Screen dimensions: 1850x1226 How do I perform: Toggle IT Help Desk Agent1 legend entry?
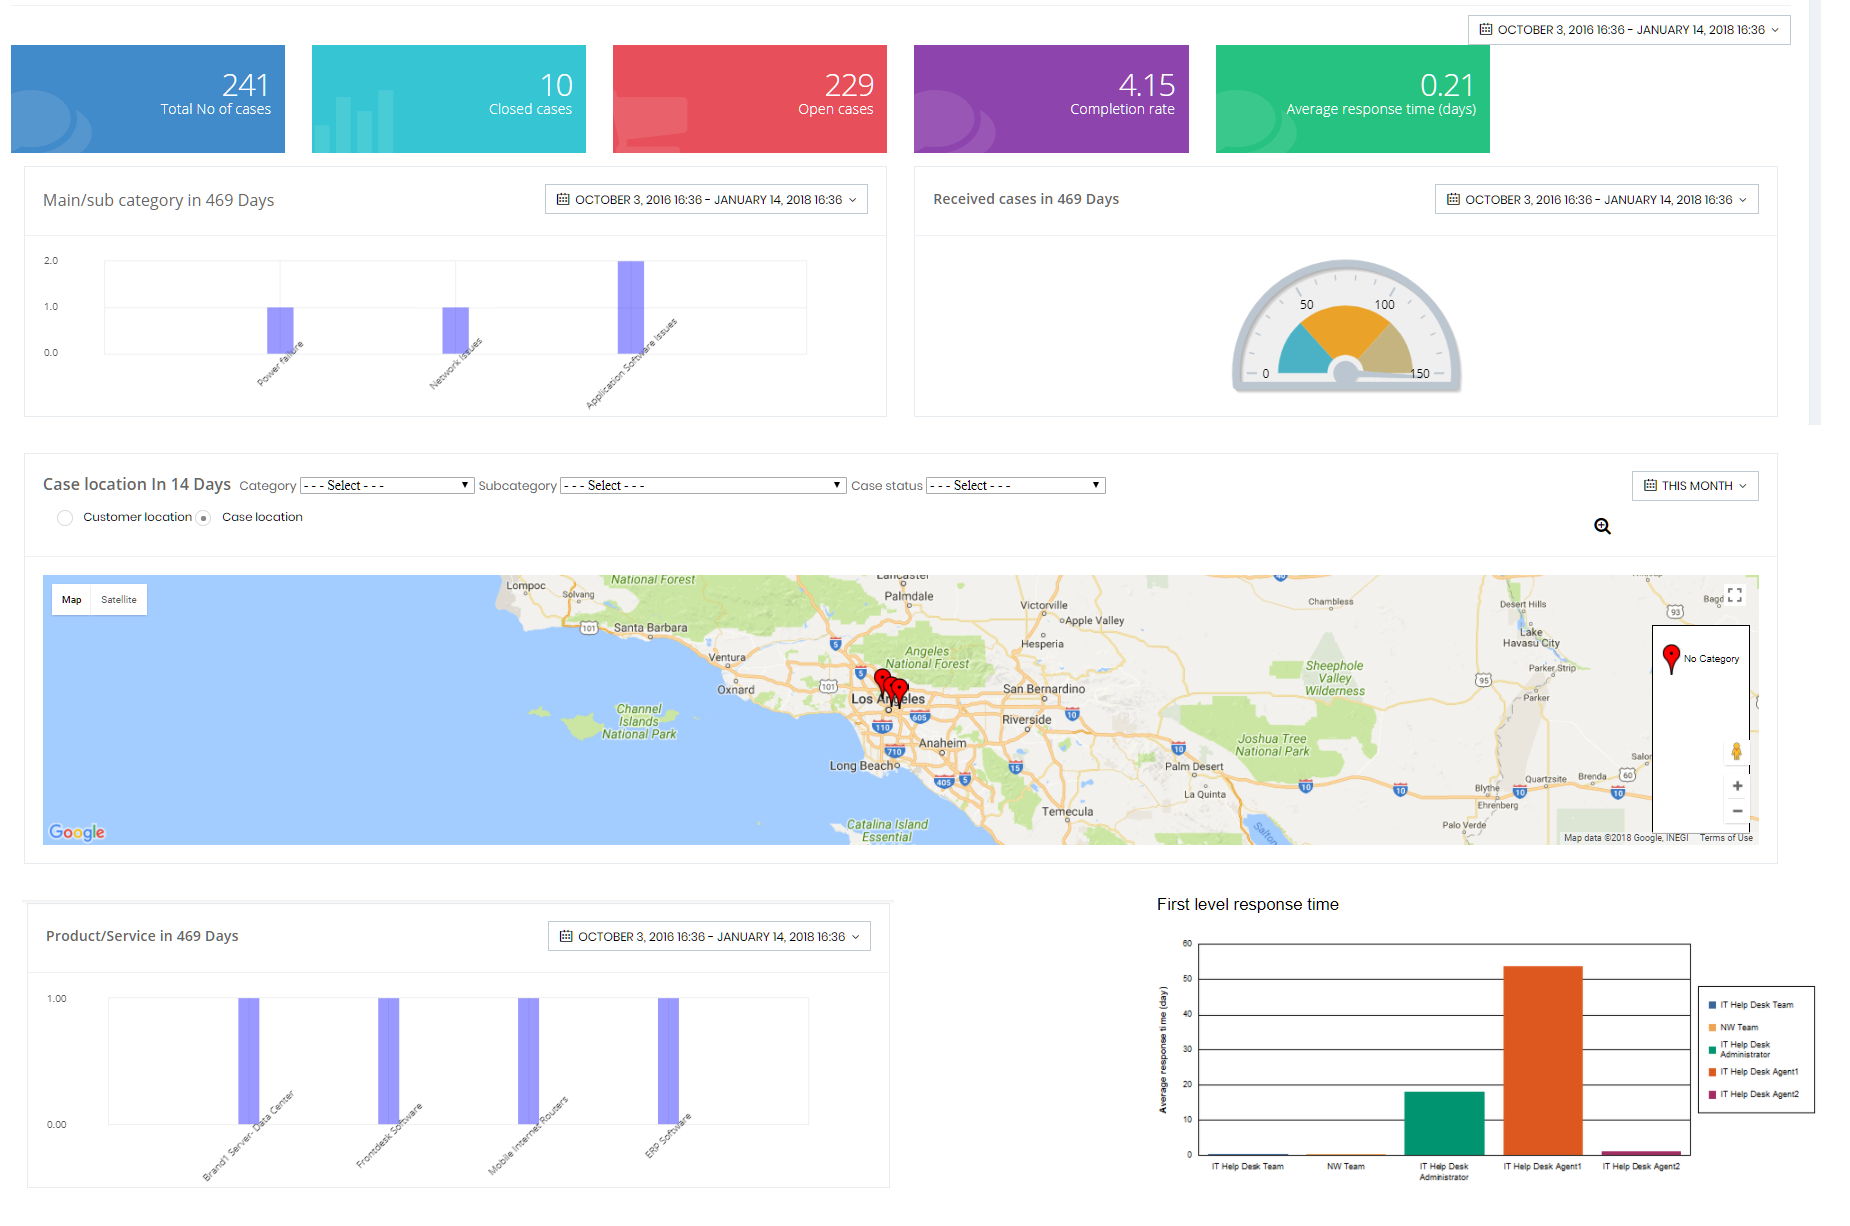[1753, 1072]
